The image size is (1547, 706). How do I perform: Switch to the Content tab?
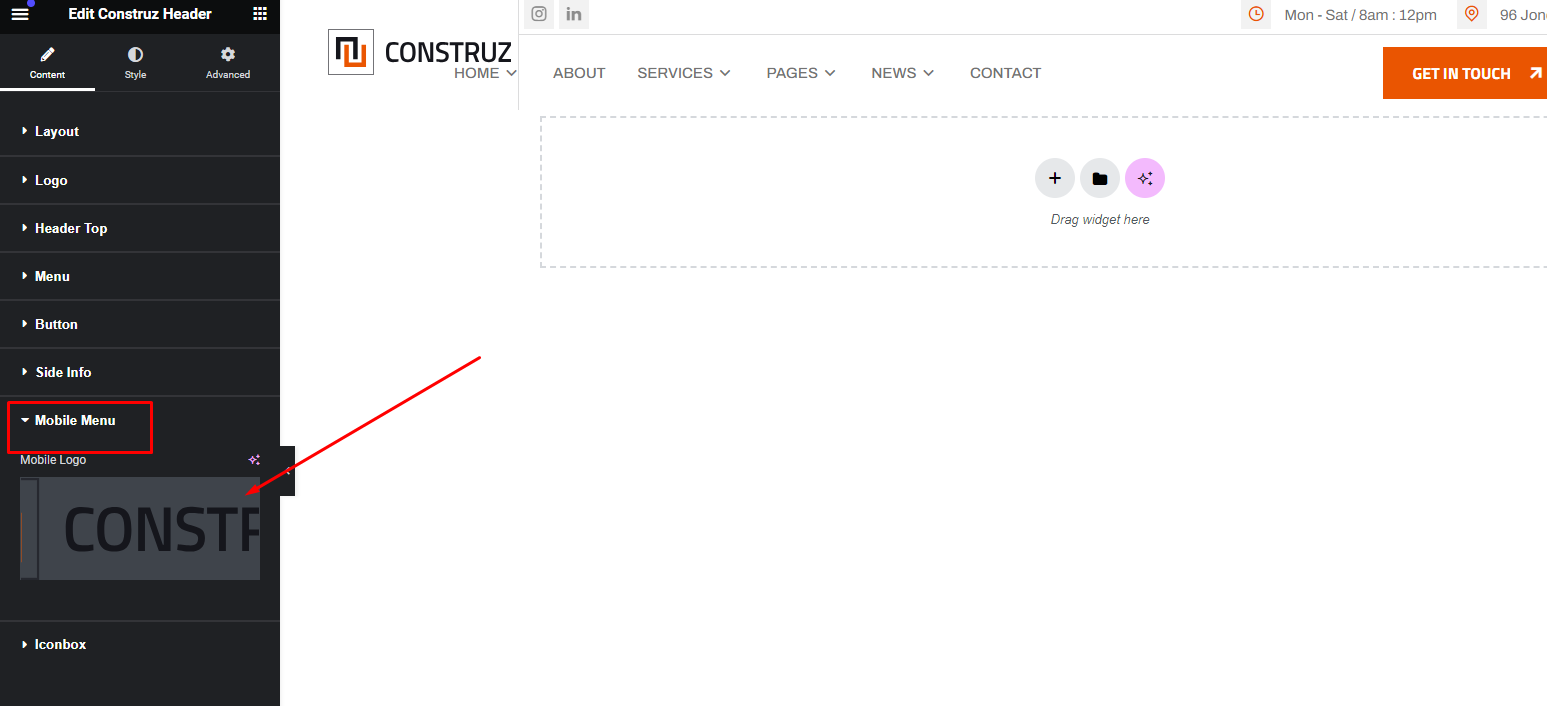tap(47, 62)
